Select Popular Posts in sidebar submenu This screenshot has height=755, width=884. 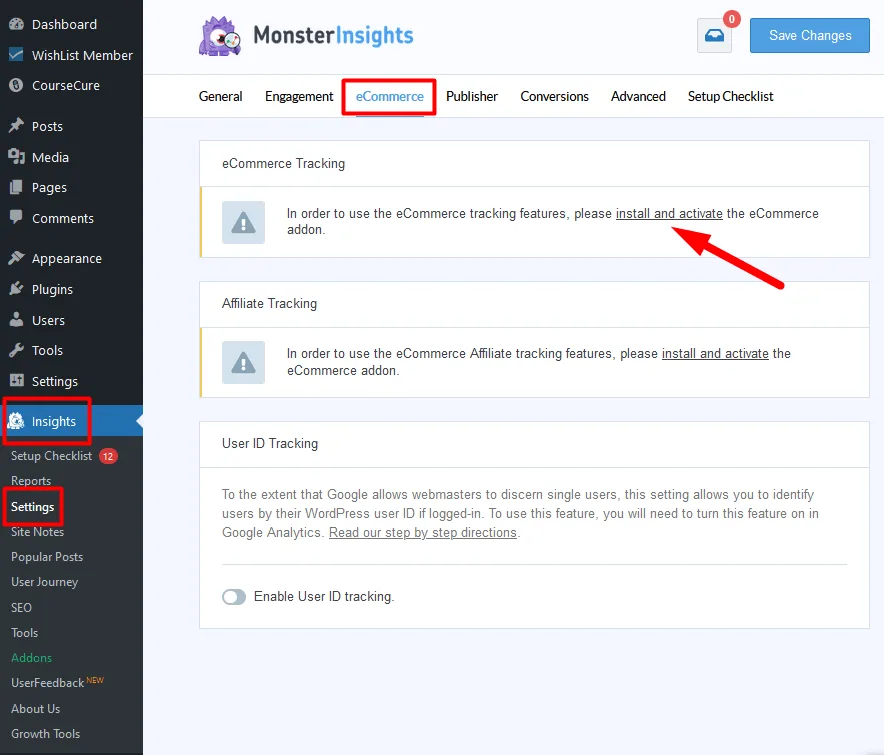point(47,557)
